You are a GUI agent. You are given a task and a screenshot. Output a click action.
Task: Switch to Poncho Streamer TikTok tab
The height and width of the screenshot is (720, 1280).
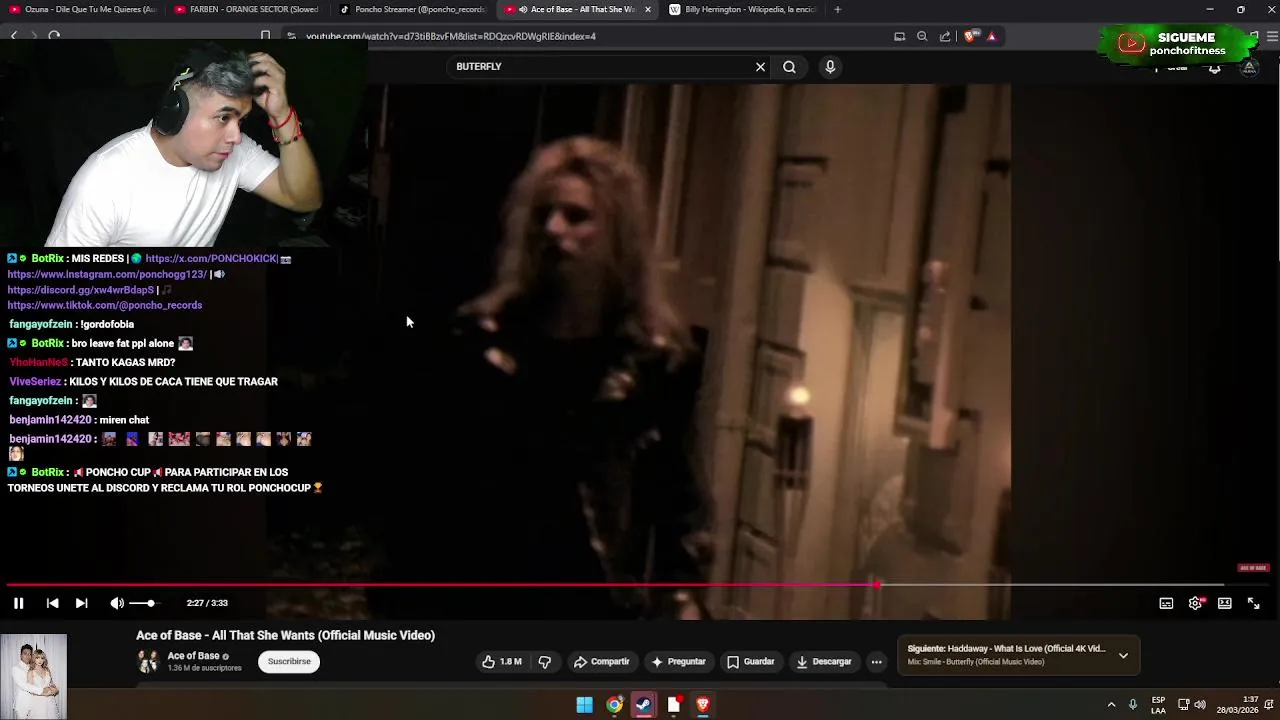[412, 9]
